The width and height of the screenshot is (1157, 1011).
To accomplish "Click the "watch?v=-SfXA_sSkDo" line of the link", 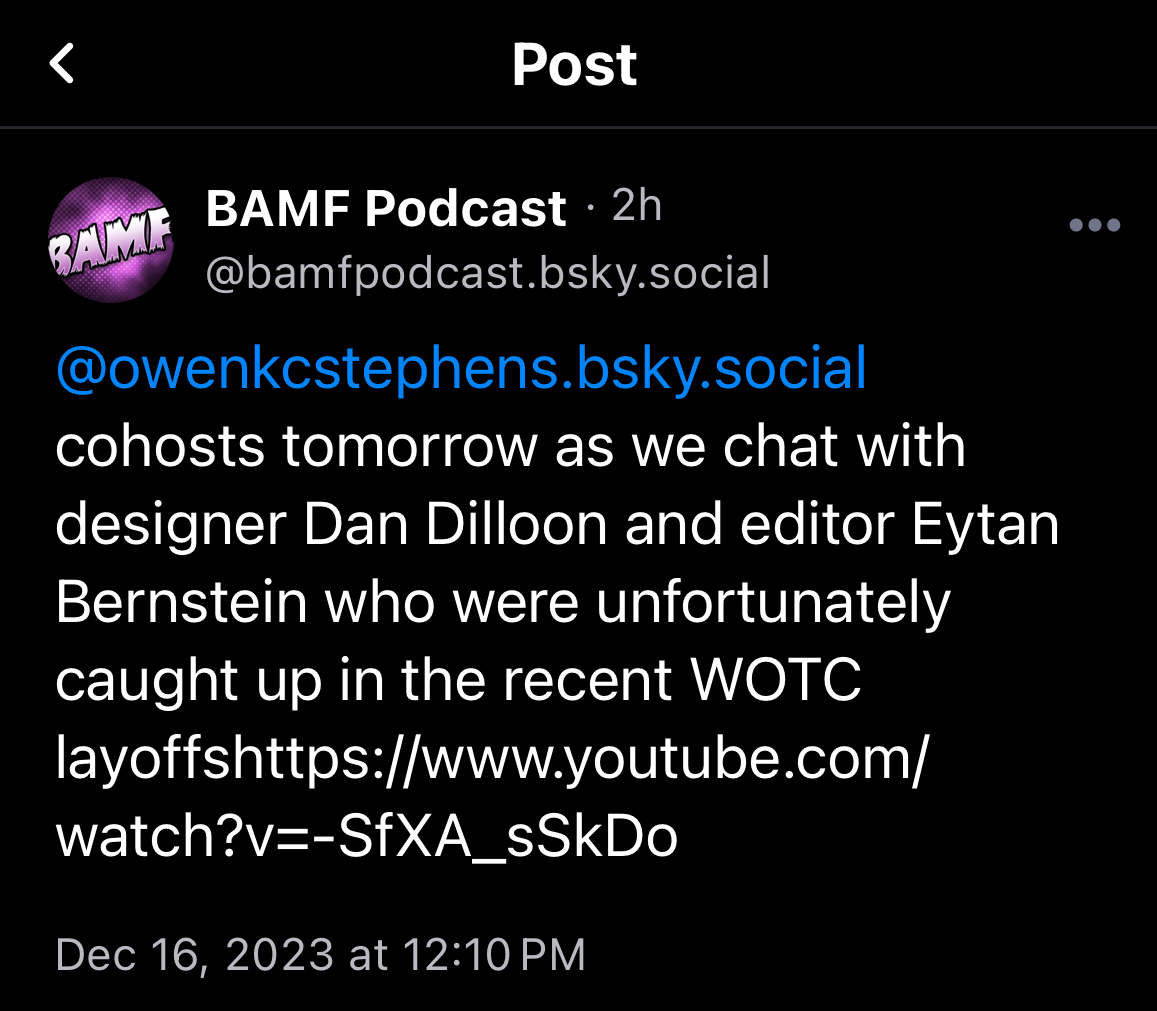I will tap(367, 837).
